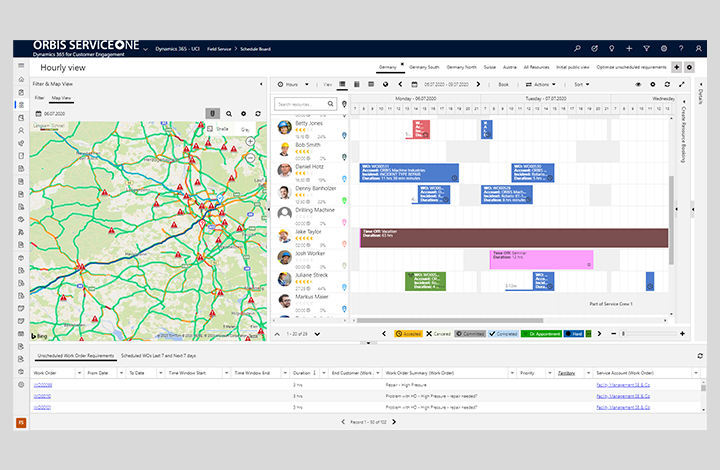Switch to grid table board view
This screenshot has height=470, width=720.
(371, 84)
